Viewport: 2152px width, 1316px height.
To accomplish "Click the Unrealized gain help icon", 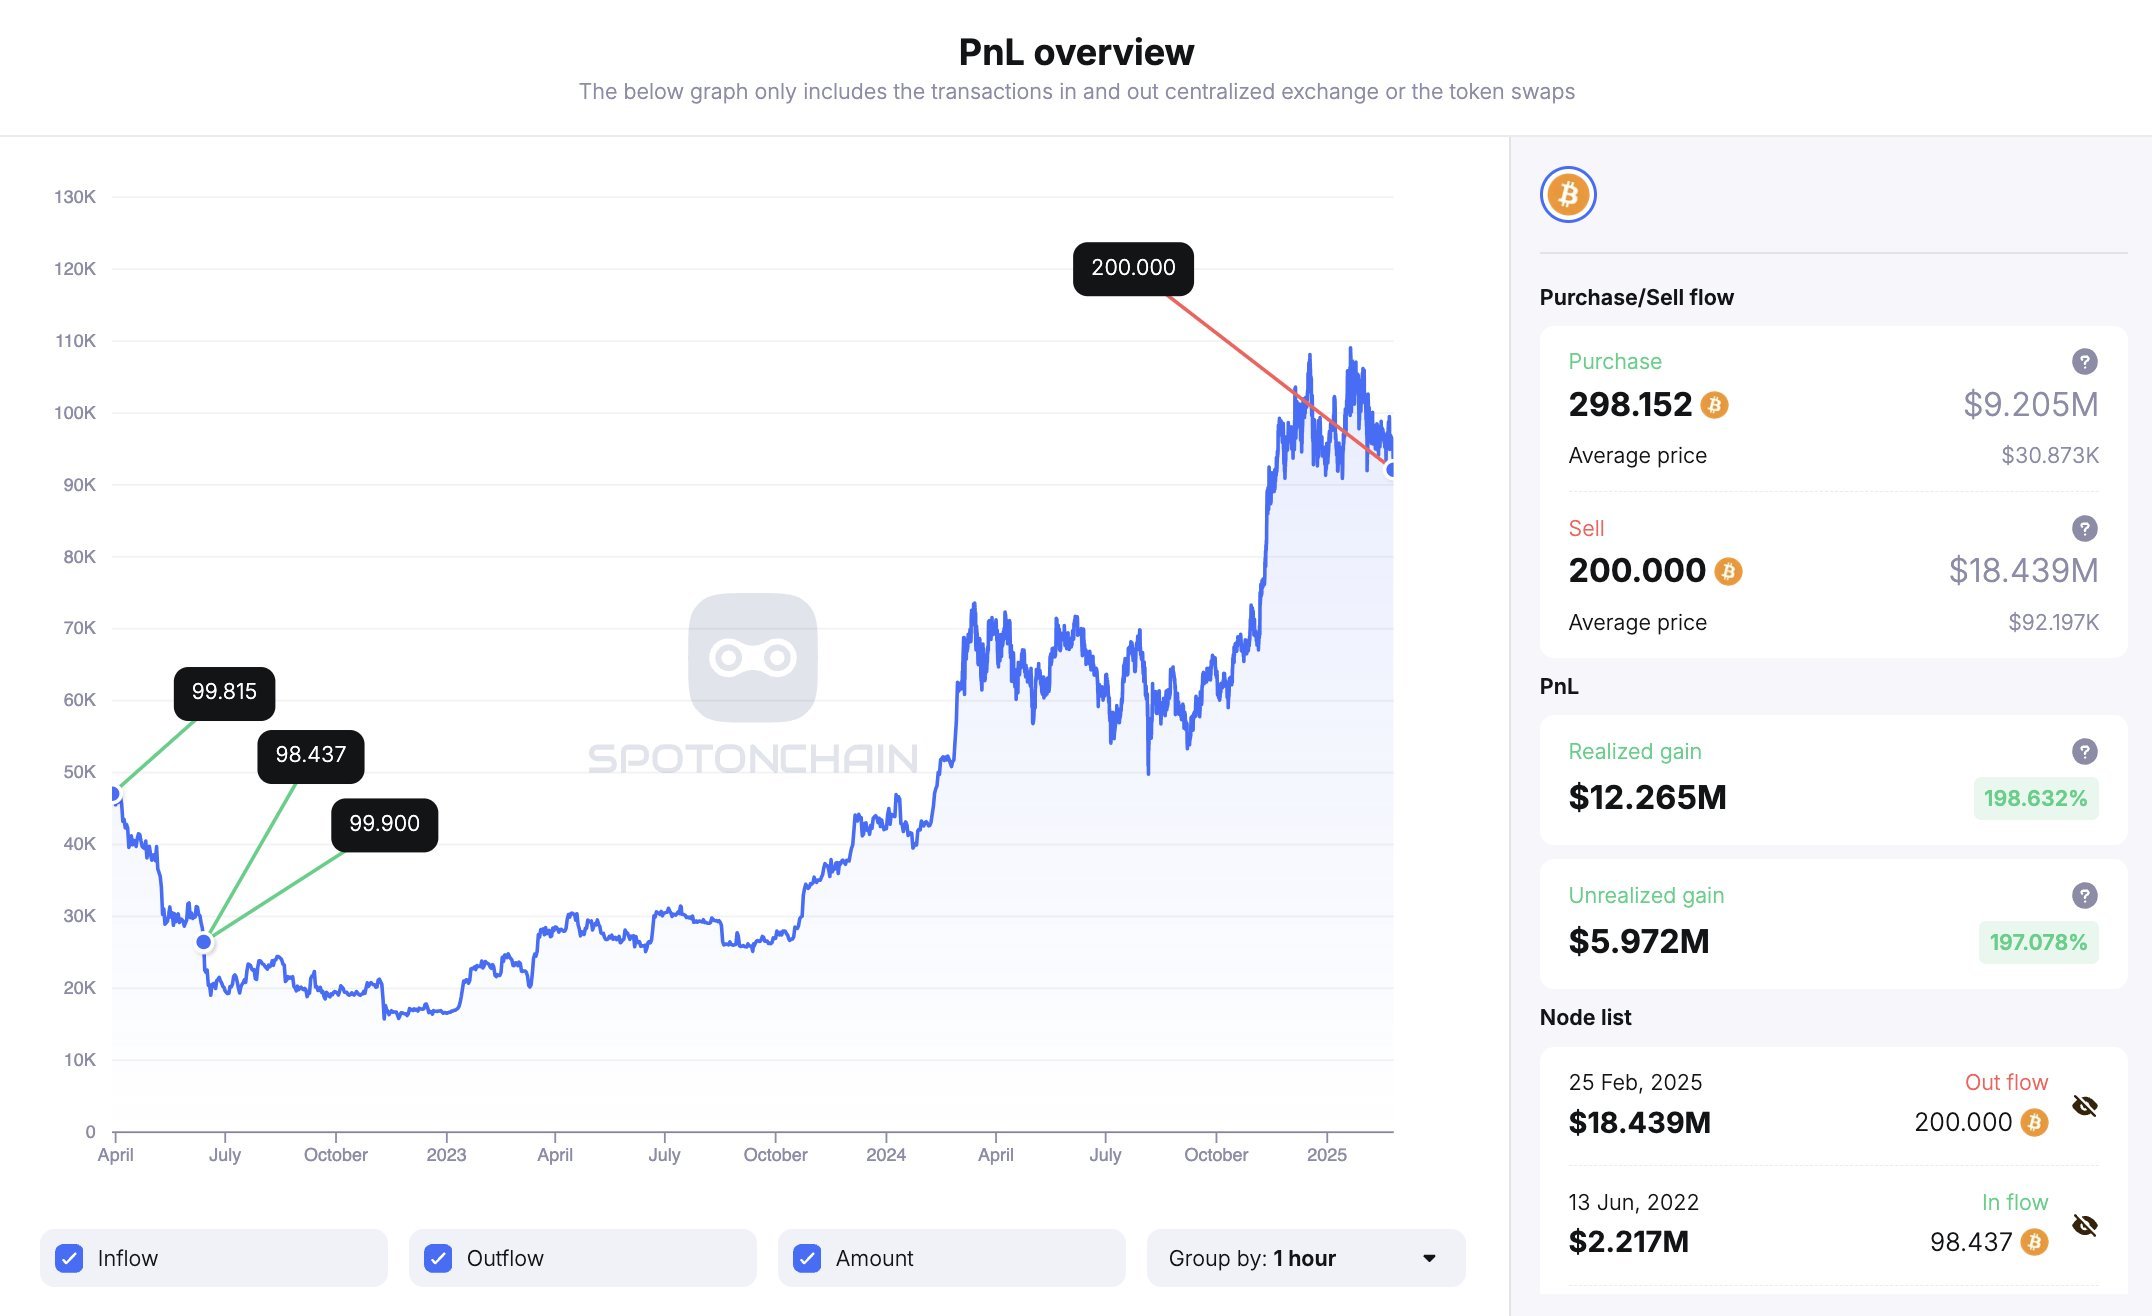I will point(2084,895).
